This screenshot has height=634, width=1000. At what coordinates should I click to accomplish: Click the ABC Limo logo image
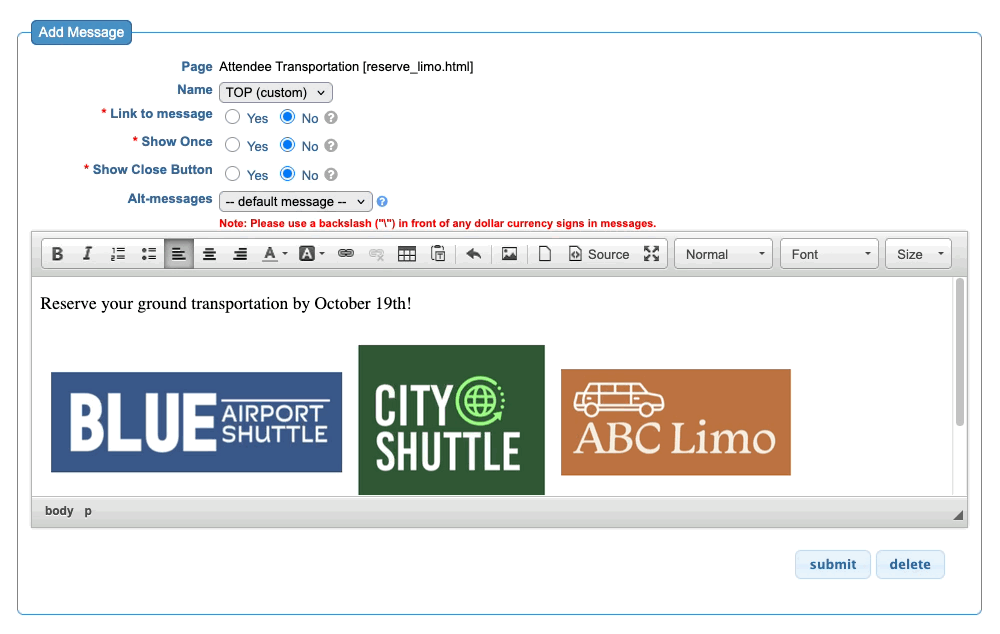[x=676, y=422]
